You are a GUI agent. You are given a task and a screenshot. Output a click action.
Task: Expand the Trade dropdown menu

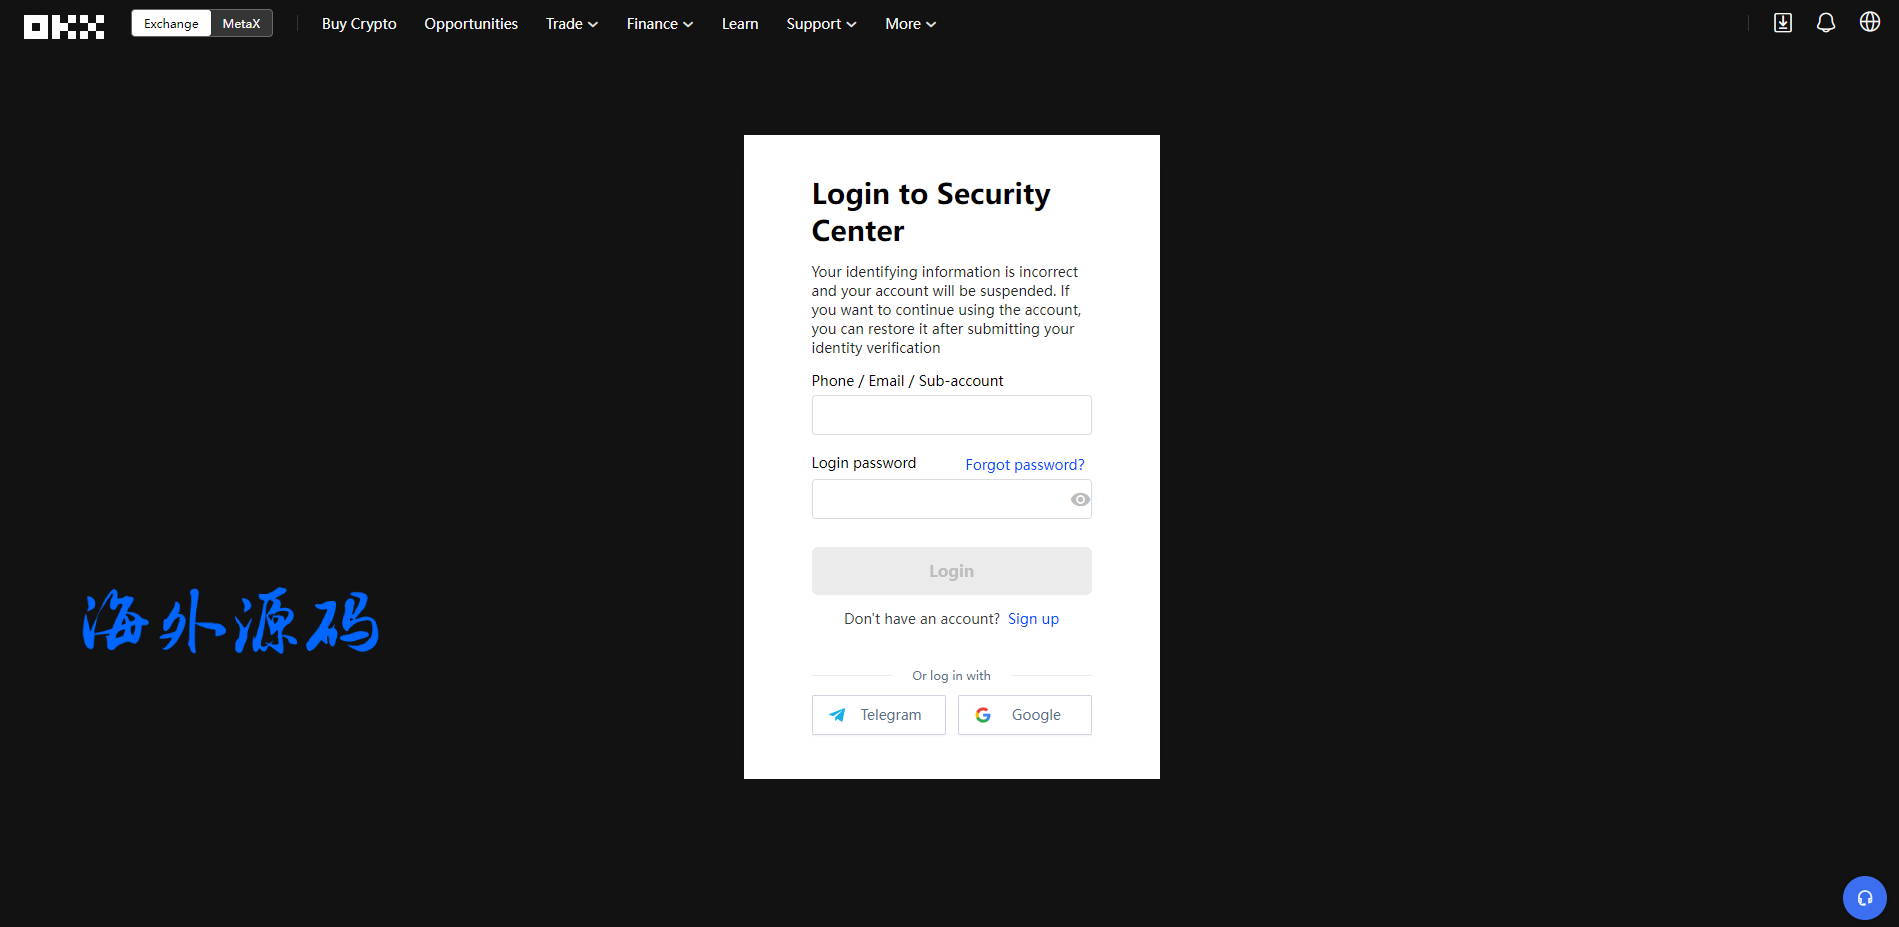(x=571, y=24)
